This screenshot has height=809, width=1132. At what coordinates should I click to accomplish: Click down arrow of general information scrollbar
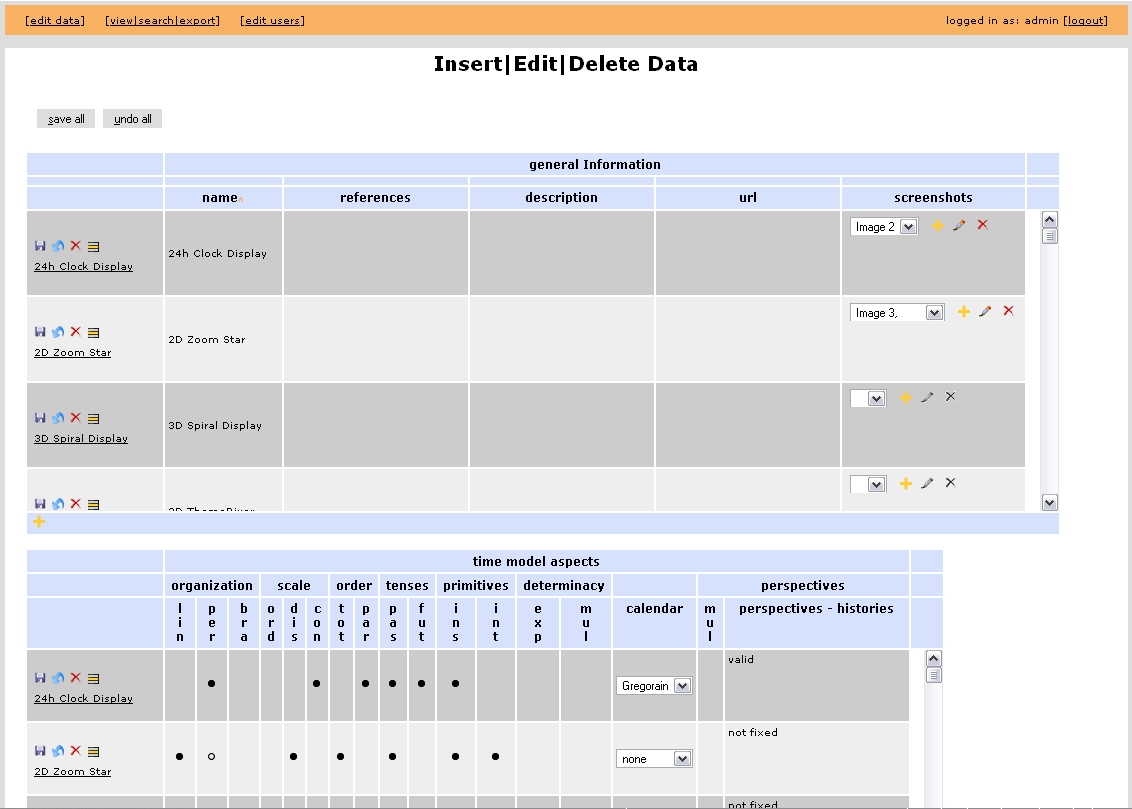click(1049, 502)
